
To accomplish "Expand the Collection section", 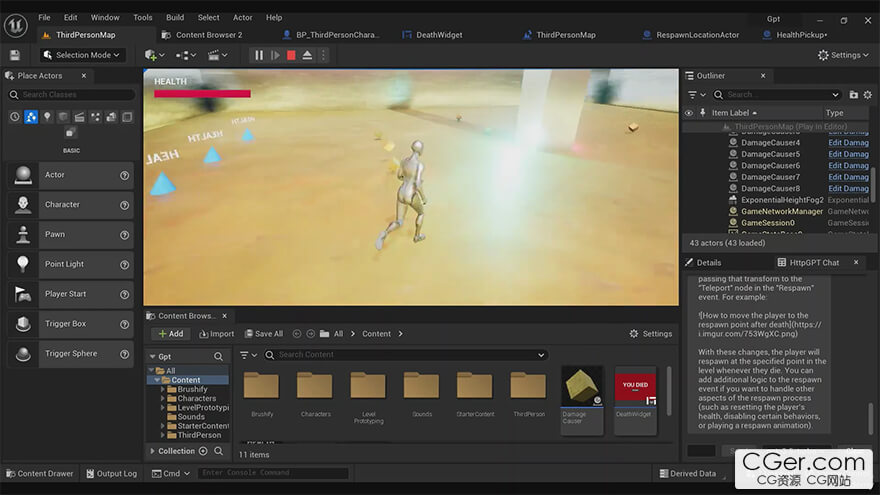I will 152,451.
